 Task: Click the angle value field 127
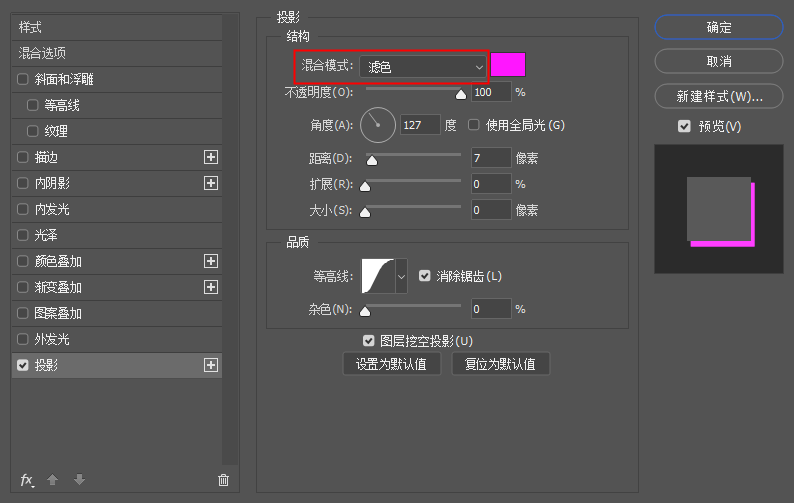coord(420,125)
